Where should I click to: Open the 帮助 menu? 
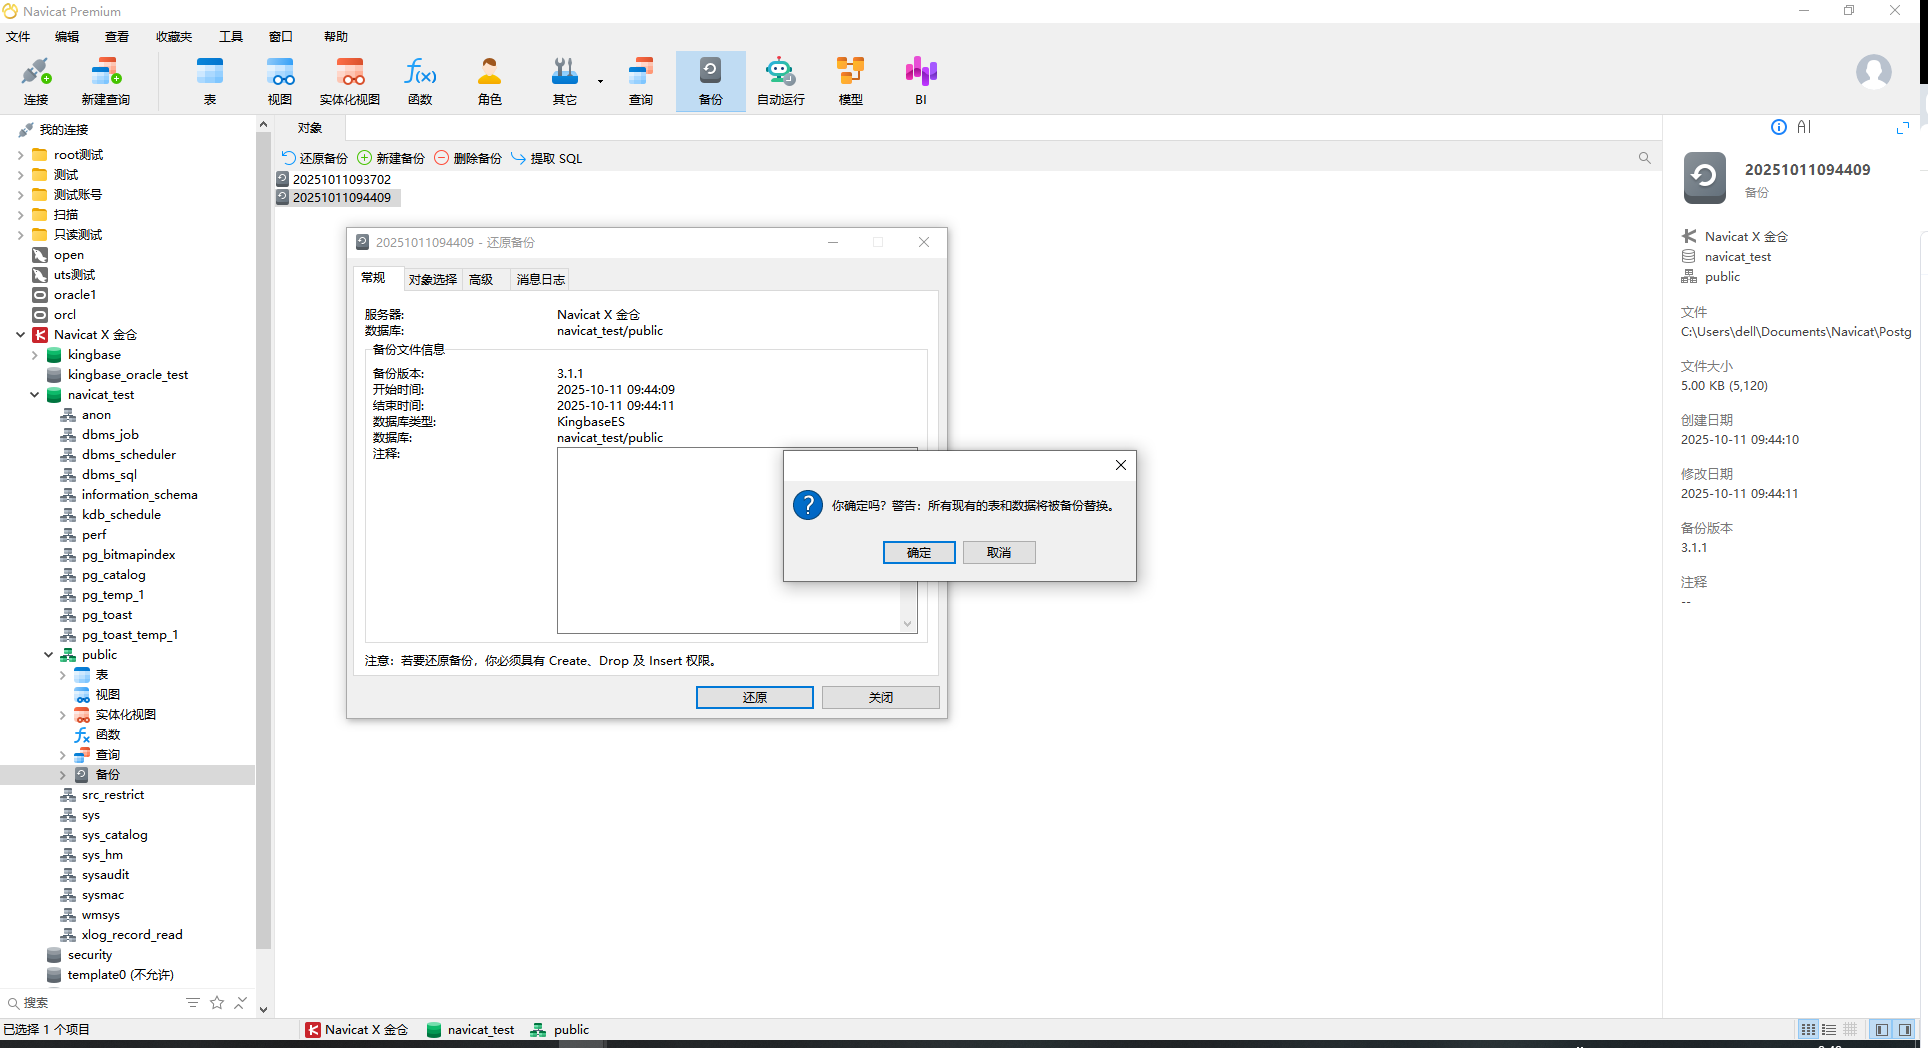336,37
